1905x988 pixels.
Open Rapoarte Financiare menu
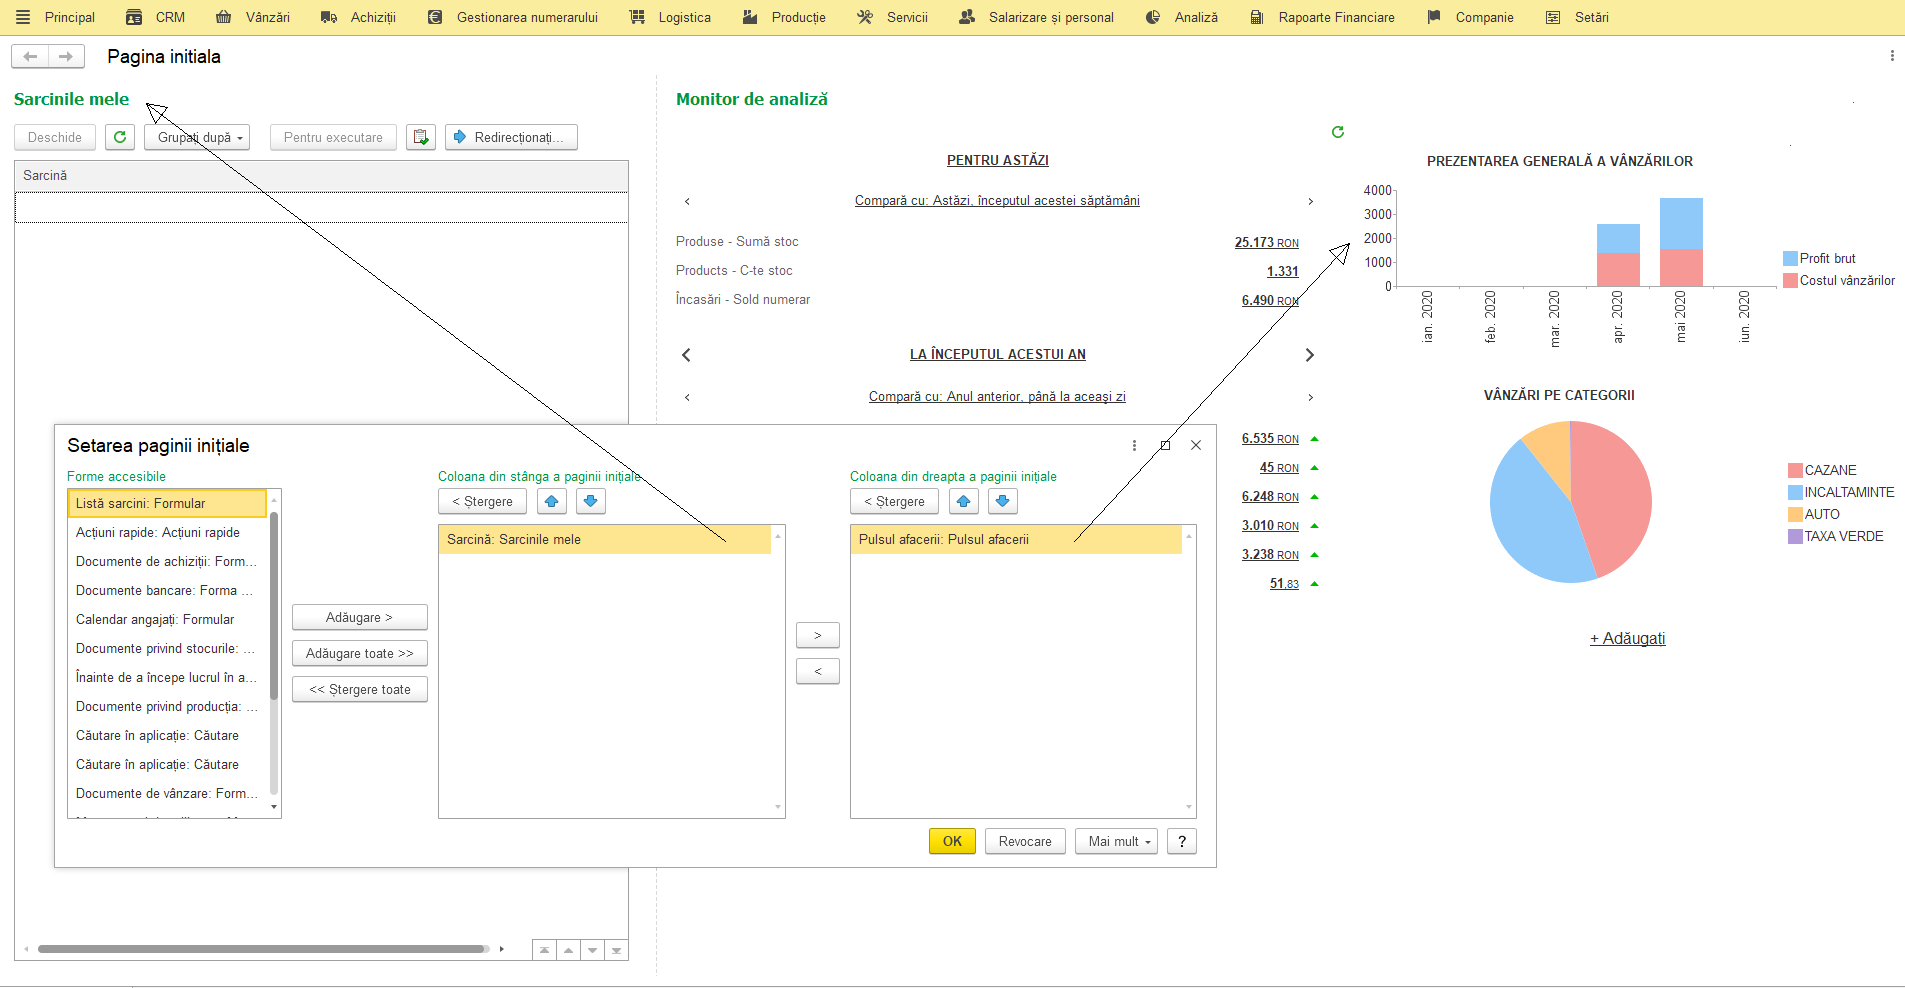[1322, 17]
